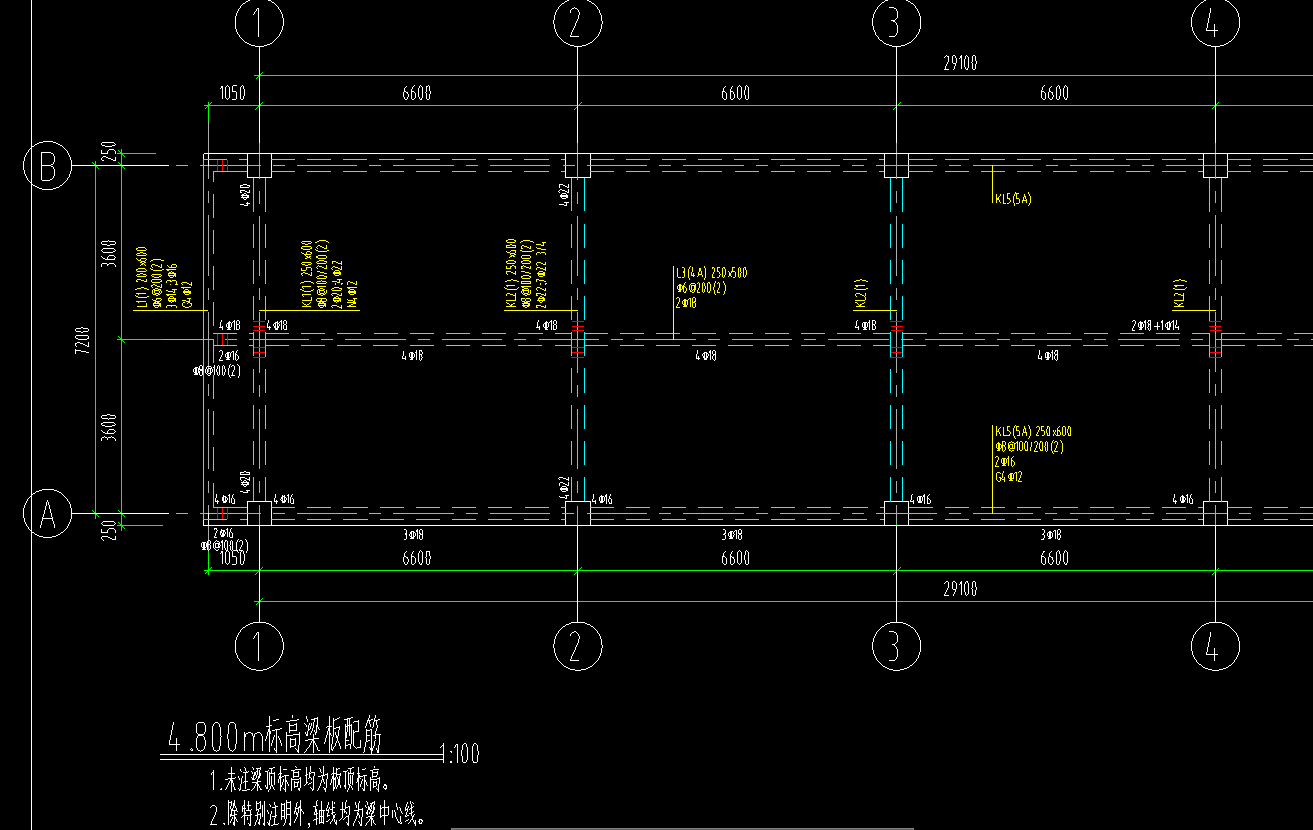Select the top axis bubble numbered 1
The image size is (1313, 830).
pos(258,22)
